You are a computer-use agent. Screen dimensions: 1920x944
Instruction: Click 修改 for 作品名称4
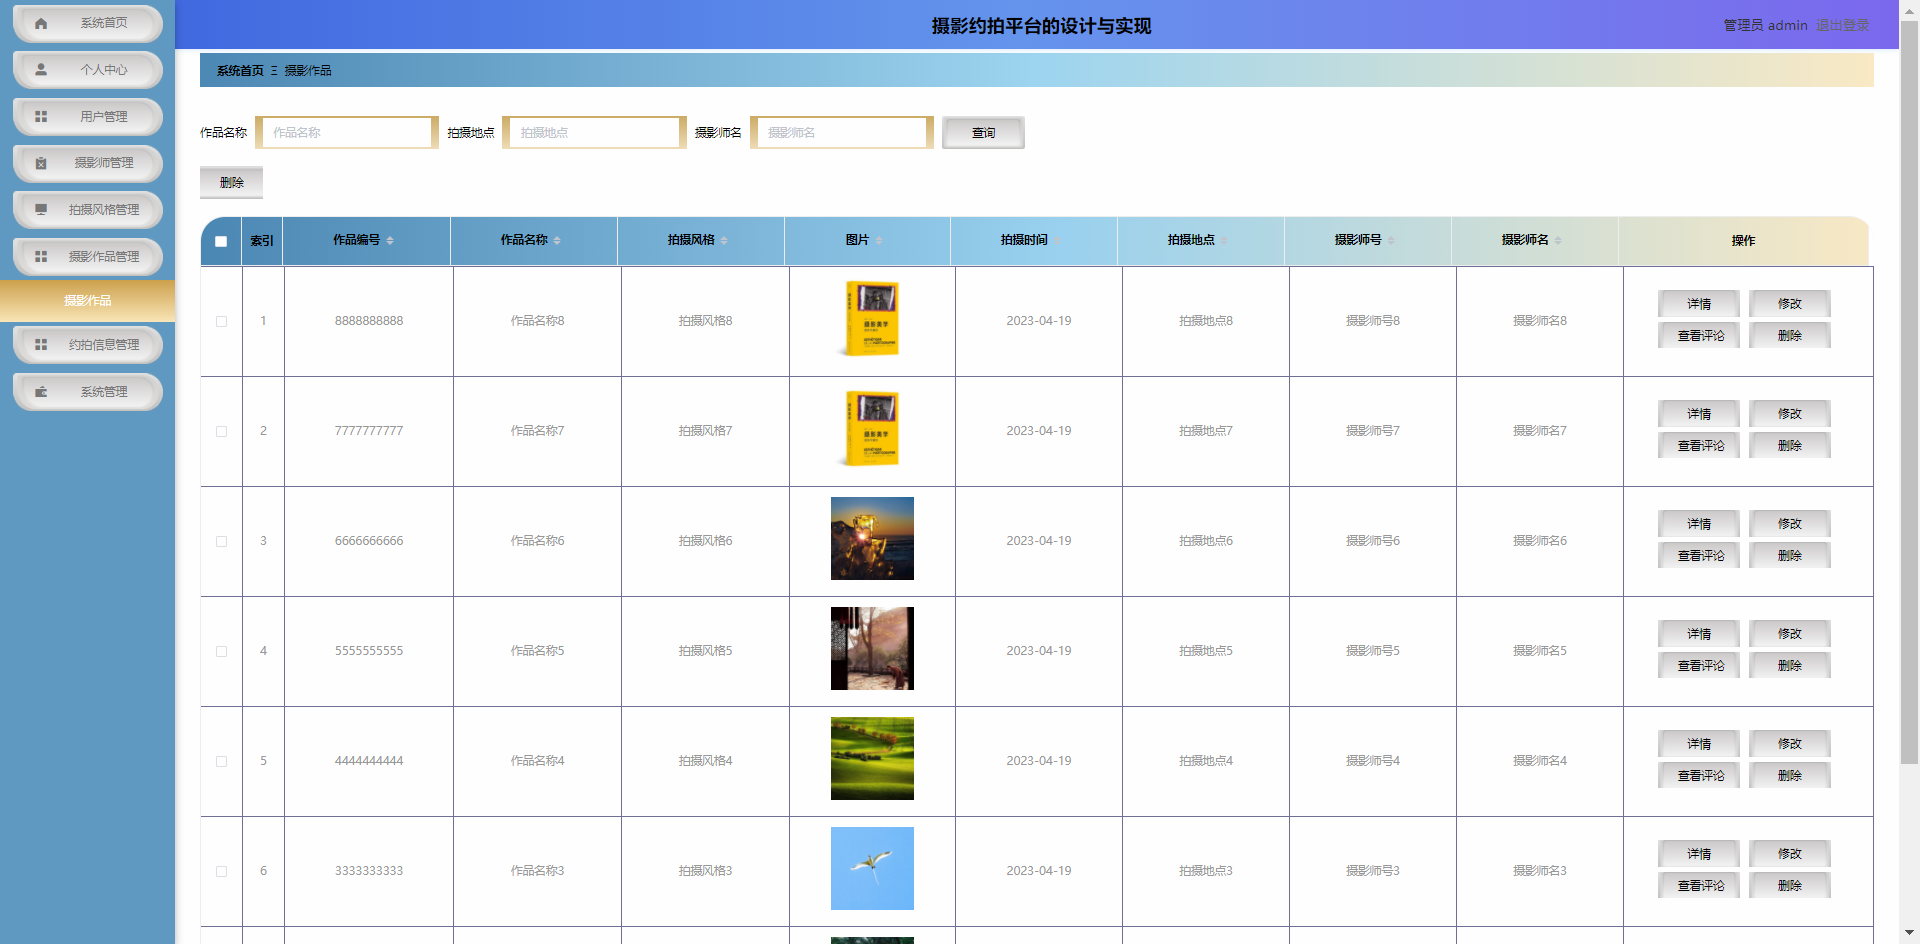click(1790, 744)
